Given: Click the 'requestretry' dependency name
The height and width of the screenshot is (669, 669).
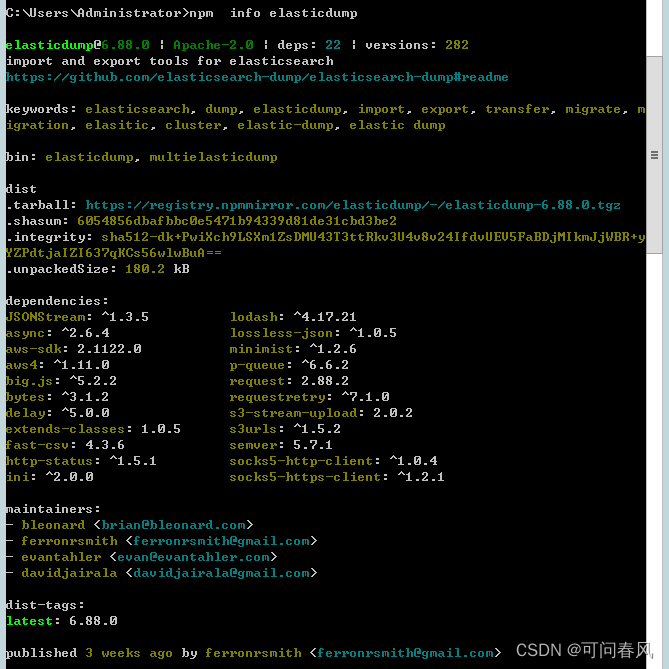Looking at the screenshot, I should [278, 397].
